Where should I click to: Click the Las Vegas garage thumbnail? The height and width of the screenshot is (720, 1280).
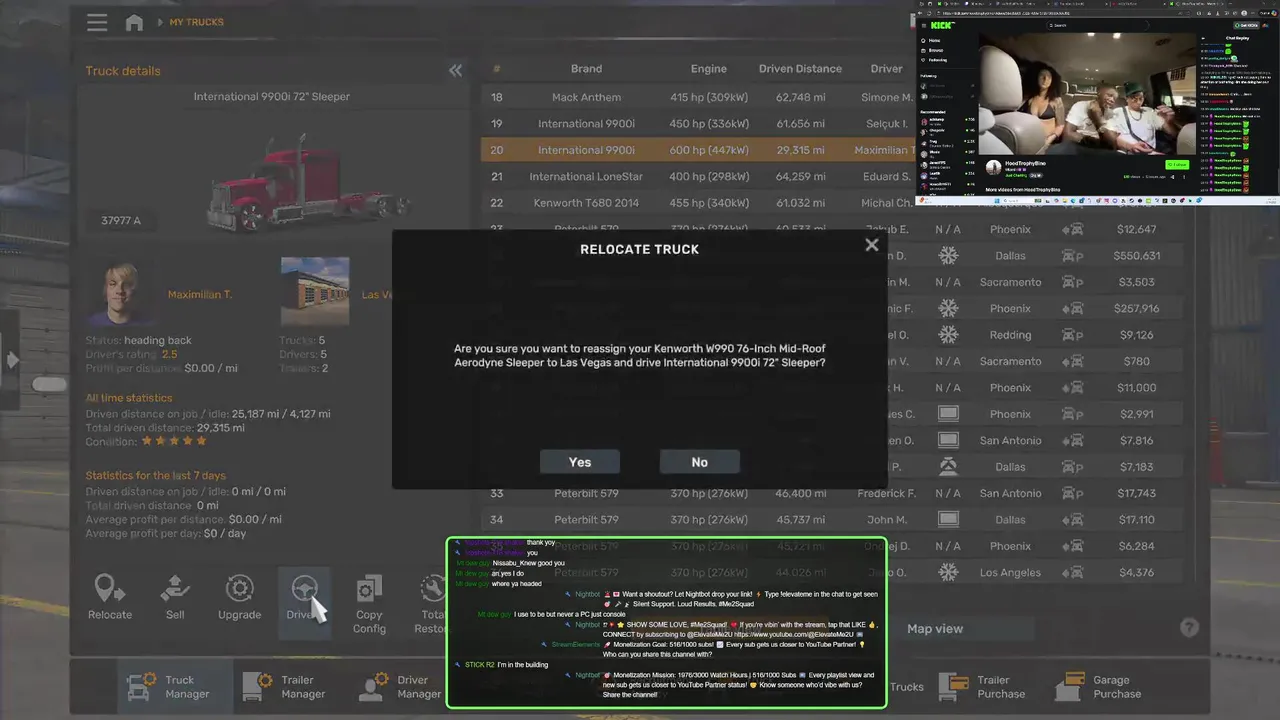click(x=315, y=292)
